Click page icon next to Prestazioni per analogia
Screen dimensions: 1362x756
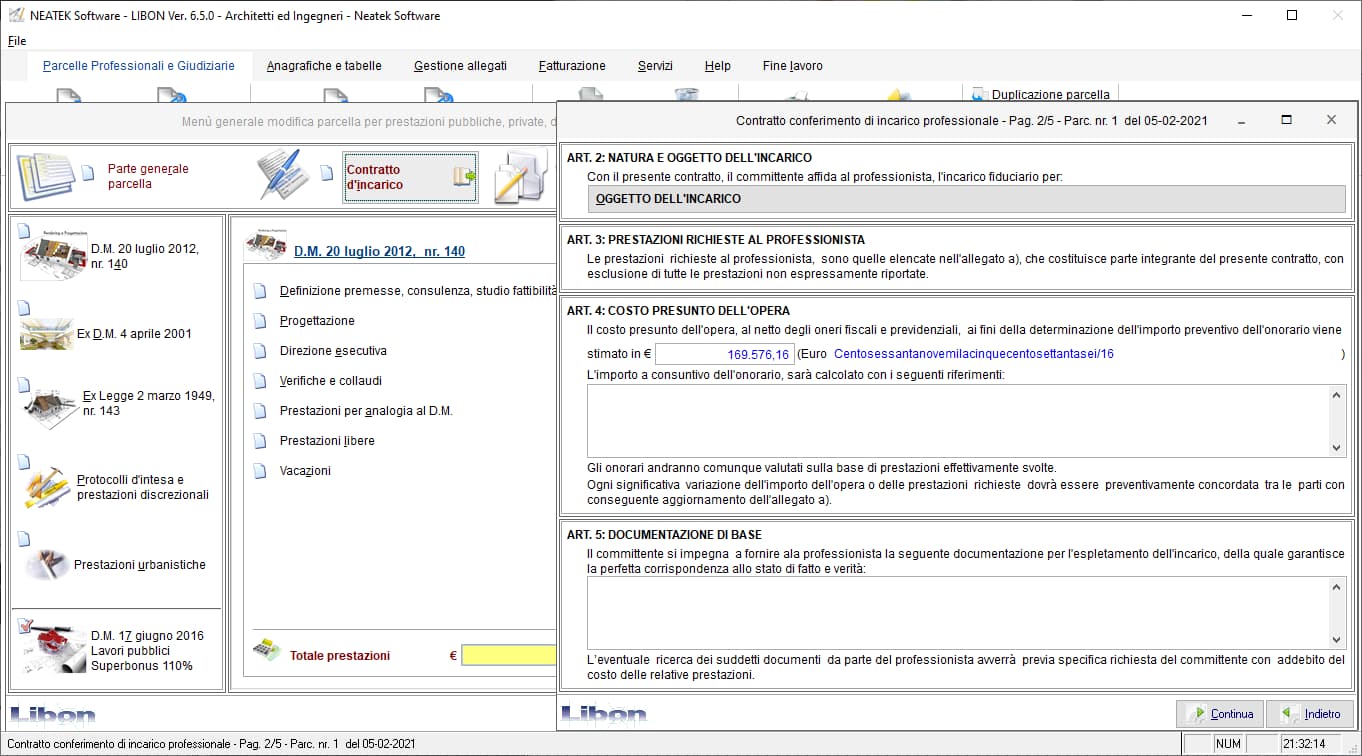click(x=260, y=411)
